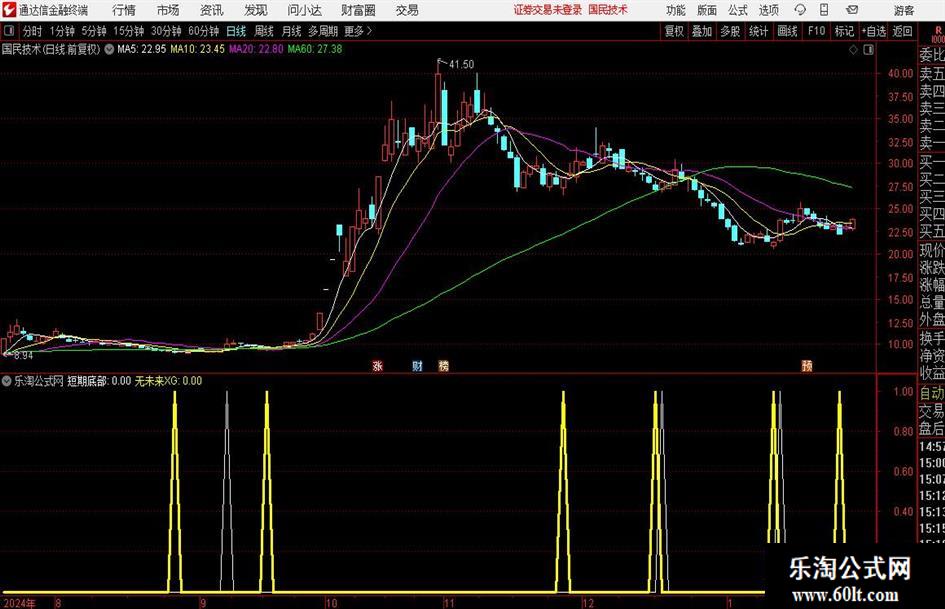Click the 短期底部: 0.00 indicator label
Viewport: 945px width, 609px height.
(99, 380)
